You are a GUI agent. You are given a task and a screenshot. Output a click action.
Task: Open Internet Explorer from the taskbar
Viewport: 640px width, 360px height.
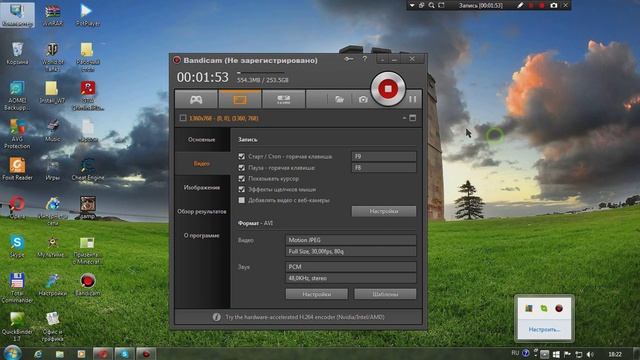pos(38,354)
